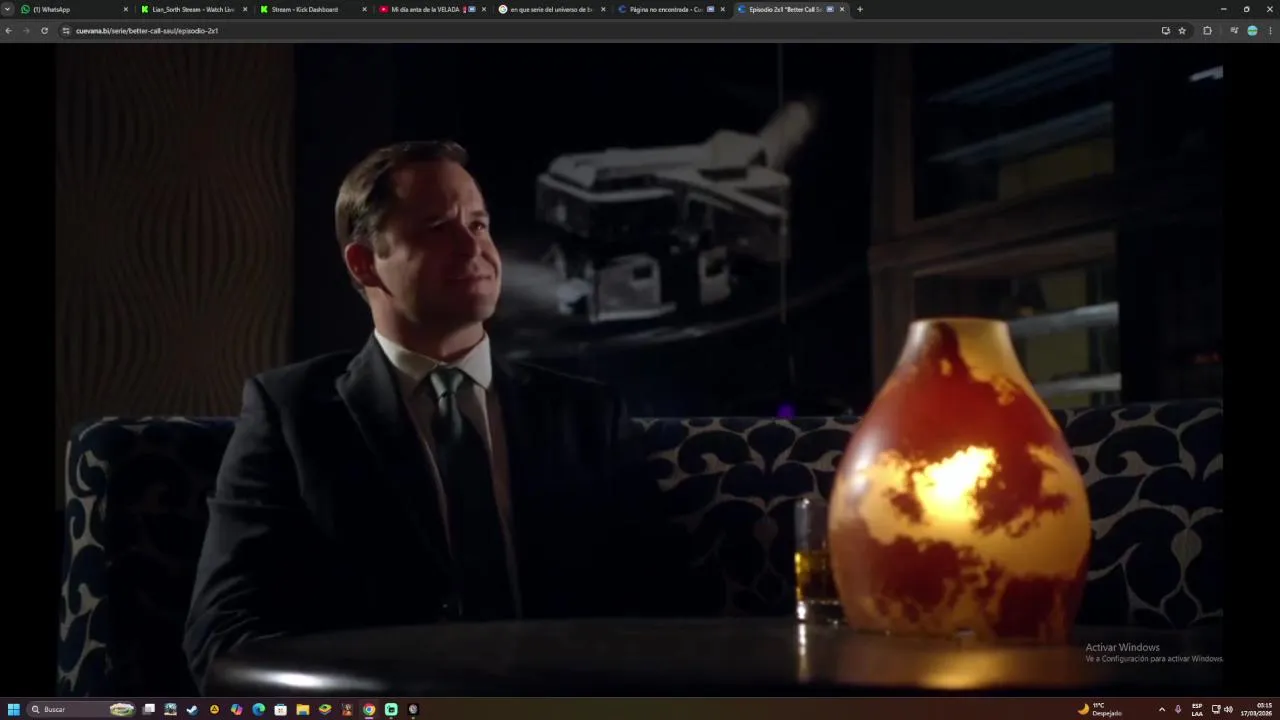Launch Steam from the taskbar
Screen dimensions: 1280x720
[192, 709]
